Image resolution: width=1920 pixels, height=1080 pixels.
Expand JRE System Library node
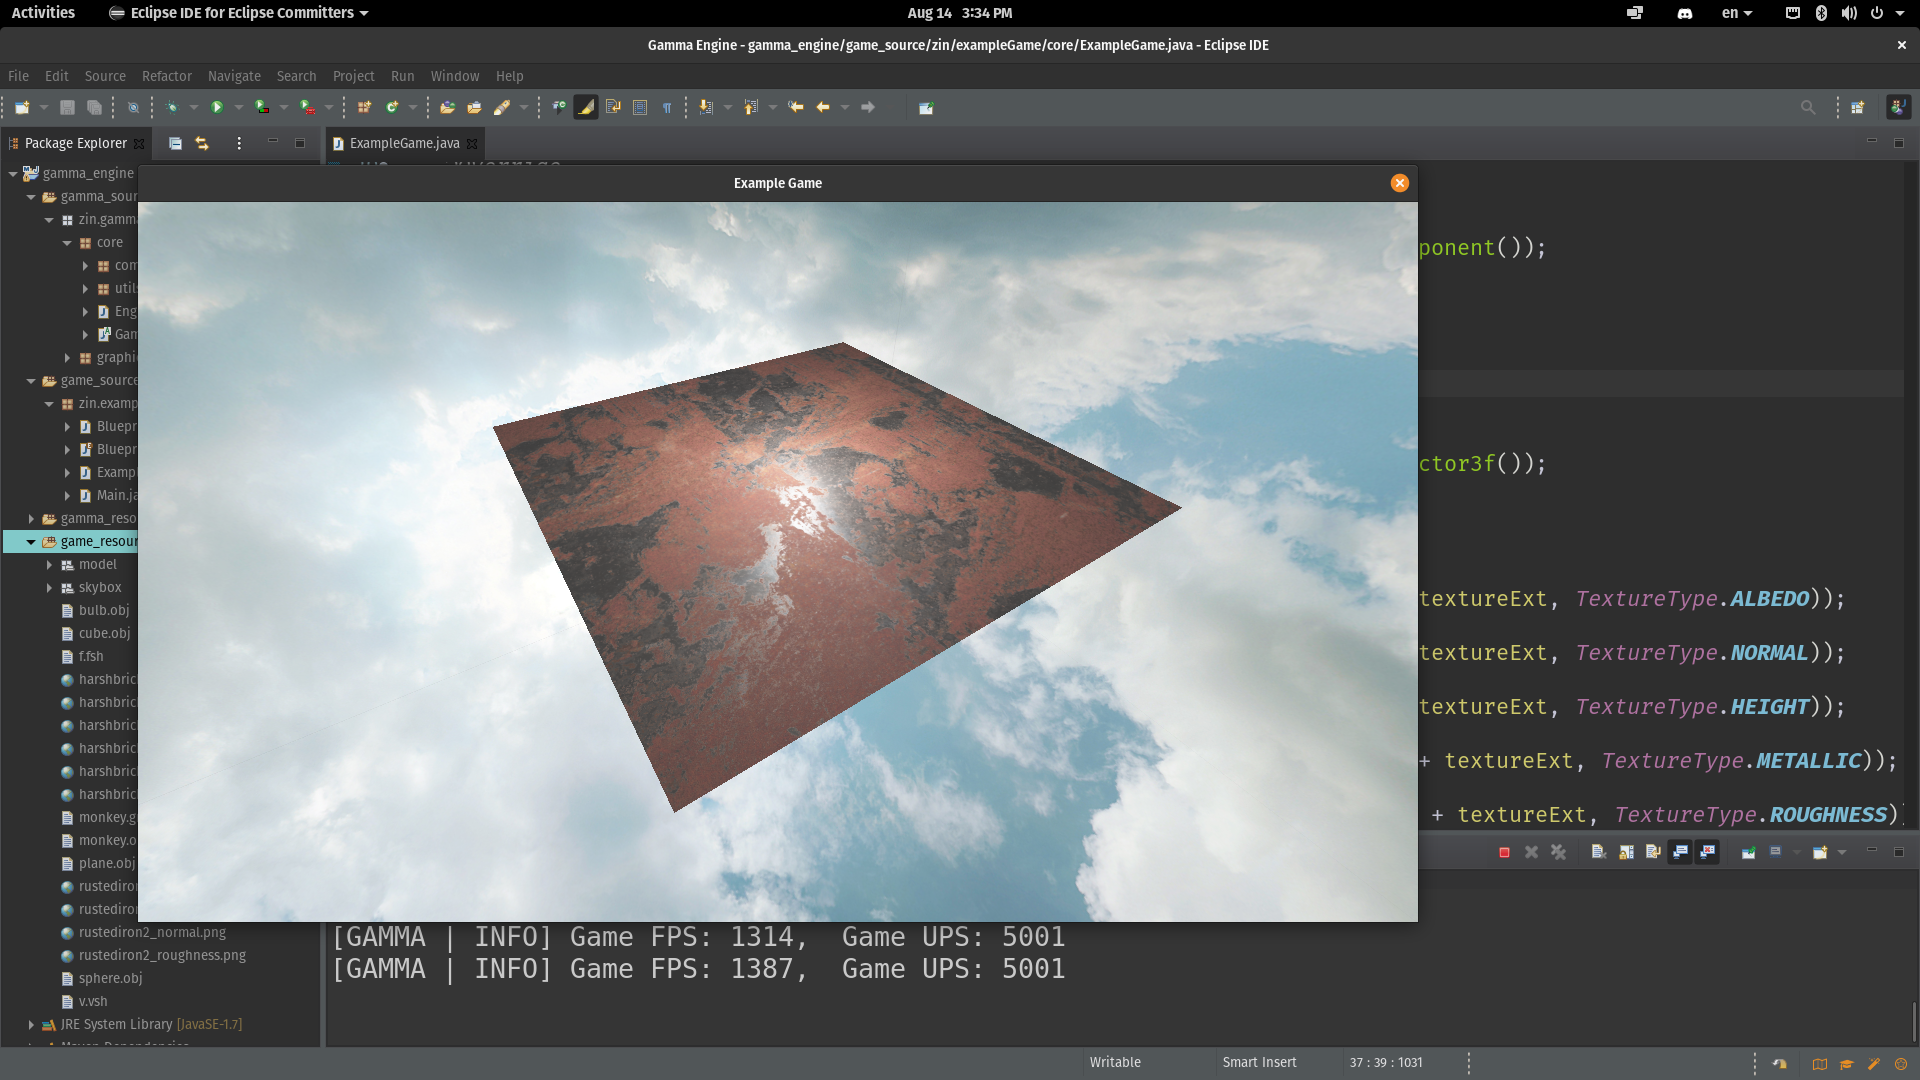pos(31,1025)
